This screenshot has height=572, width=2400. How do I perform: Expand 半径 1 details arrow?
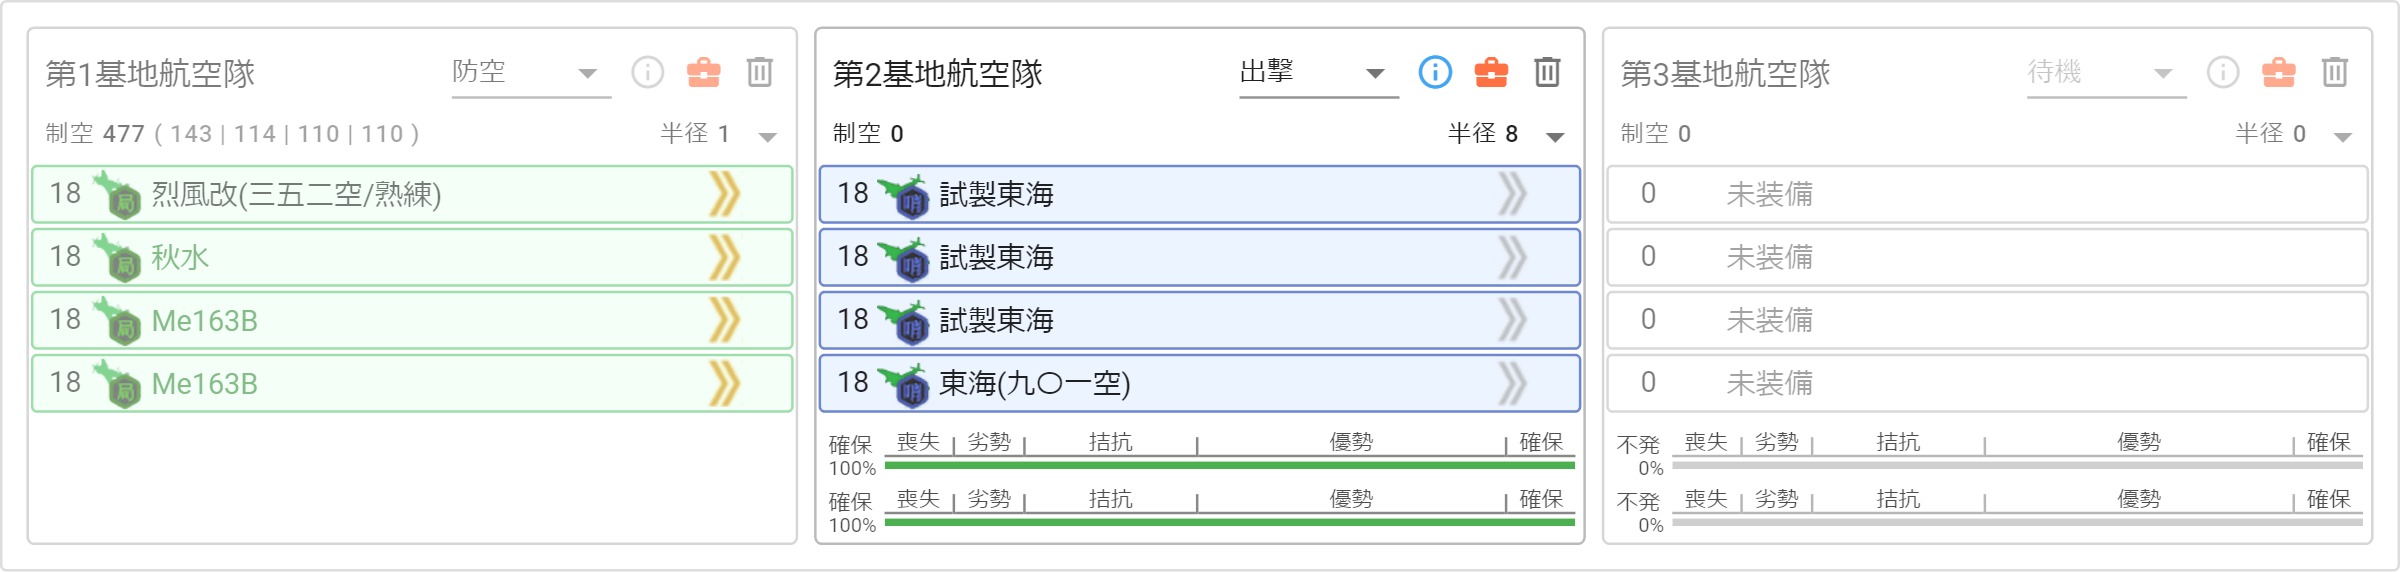(x=767, y=136)
